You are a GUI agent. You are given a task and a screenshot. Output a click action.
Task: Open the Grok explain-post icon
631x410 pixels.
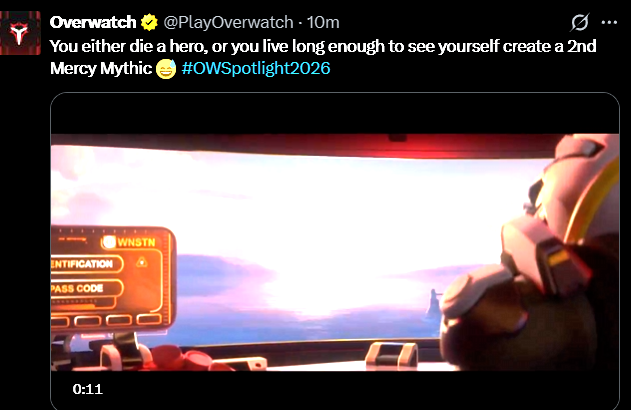click(x=580, y=22)
